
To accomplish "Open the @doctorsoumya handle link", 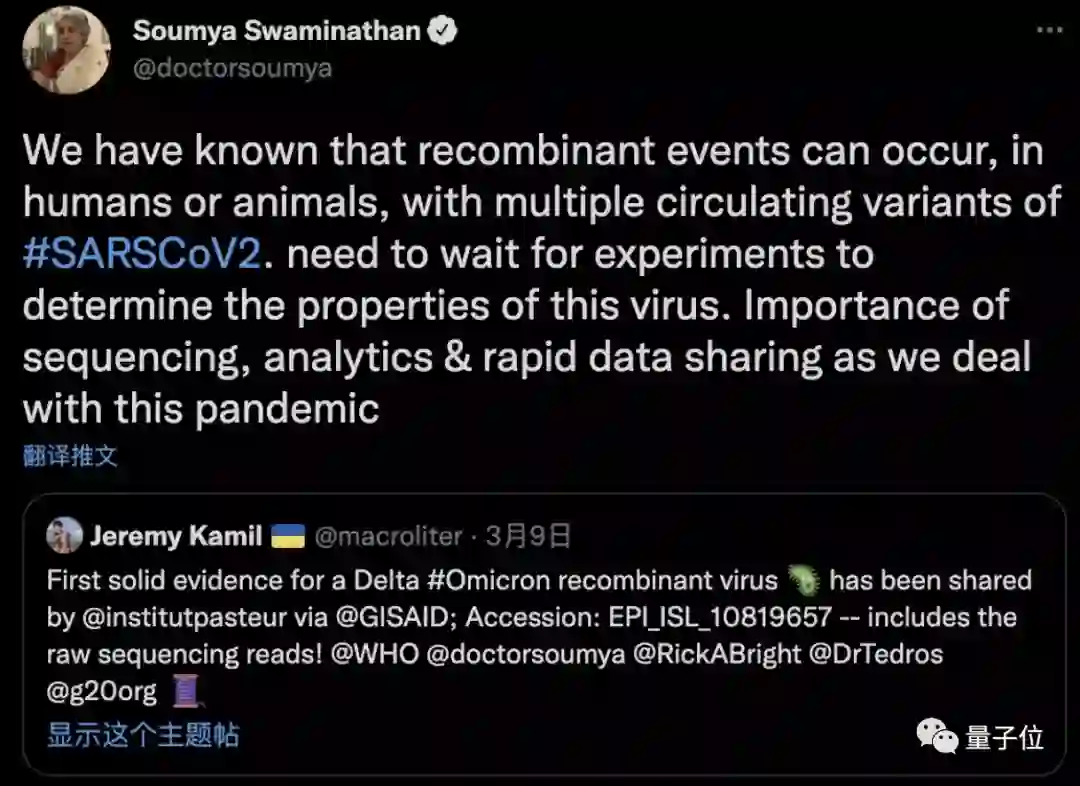I will (232, 68).
